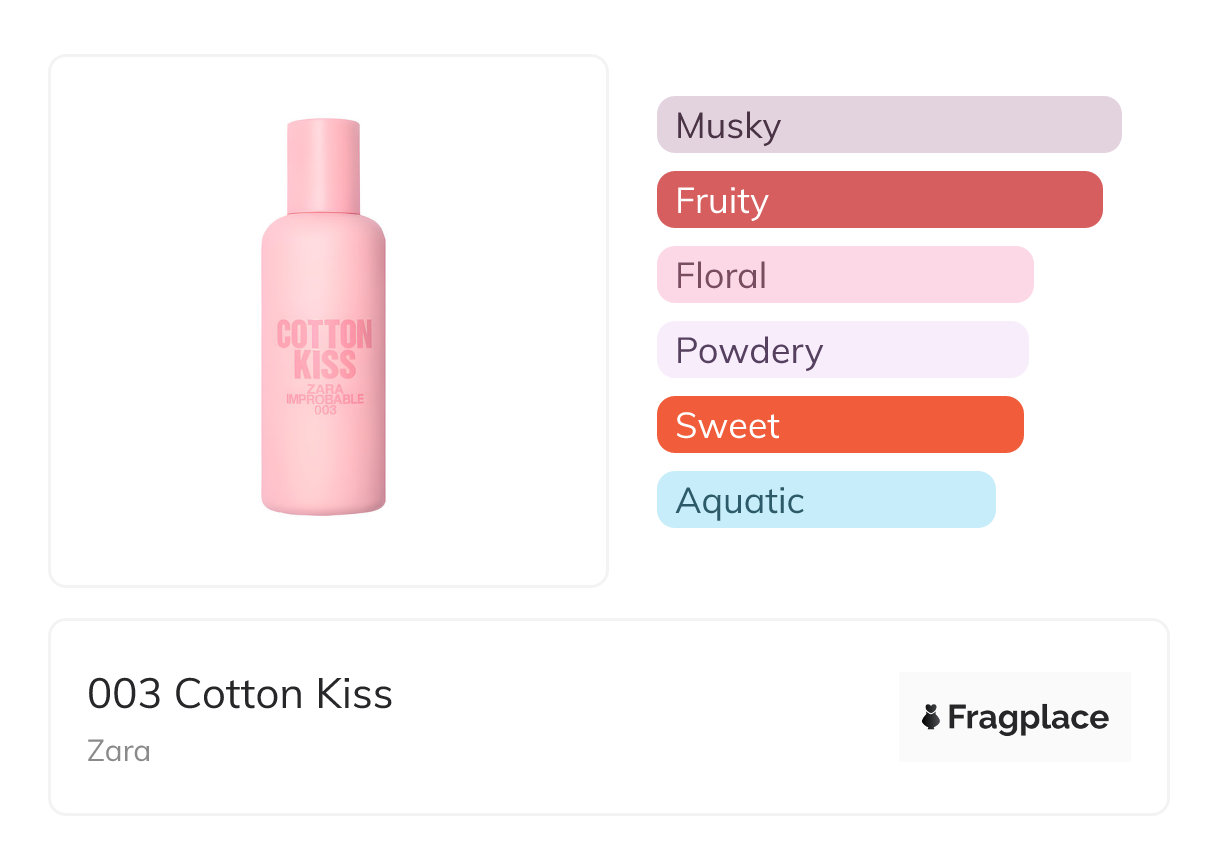Choose the pink Floral accord bar

point(844,275)
